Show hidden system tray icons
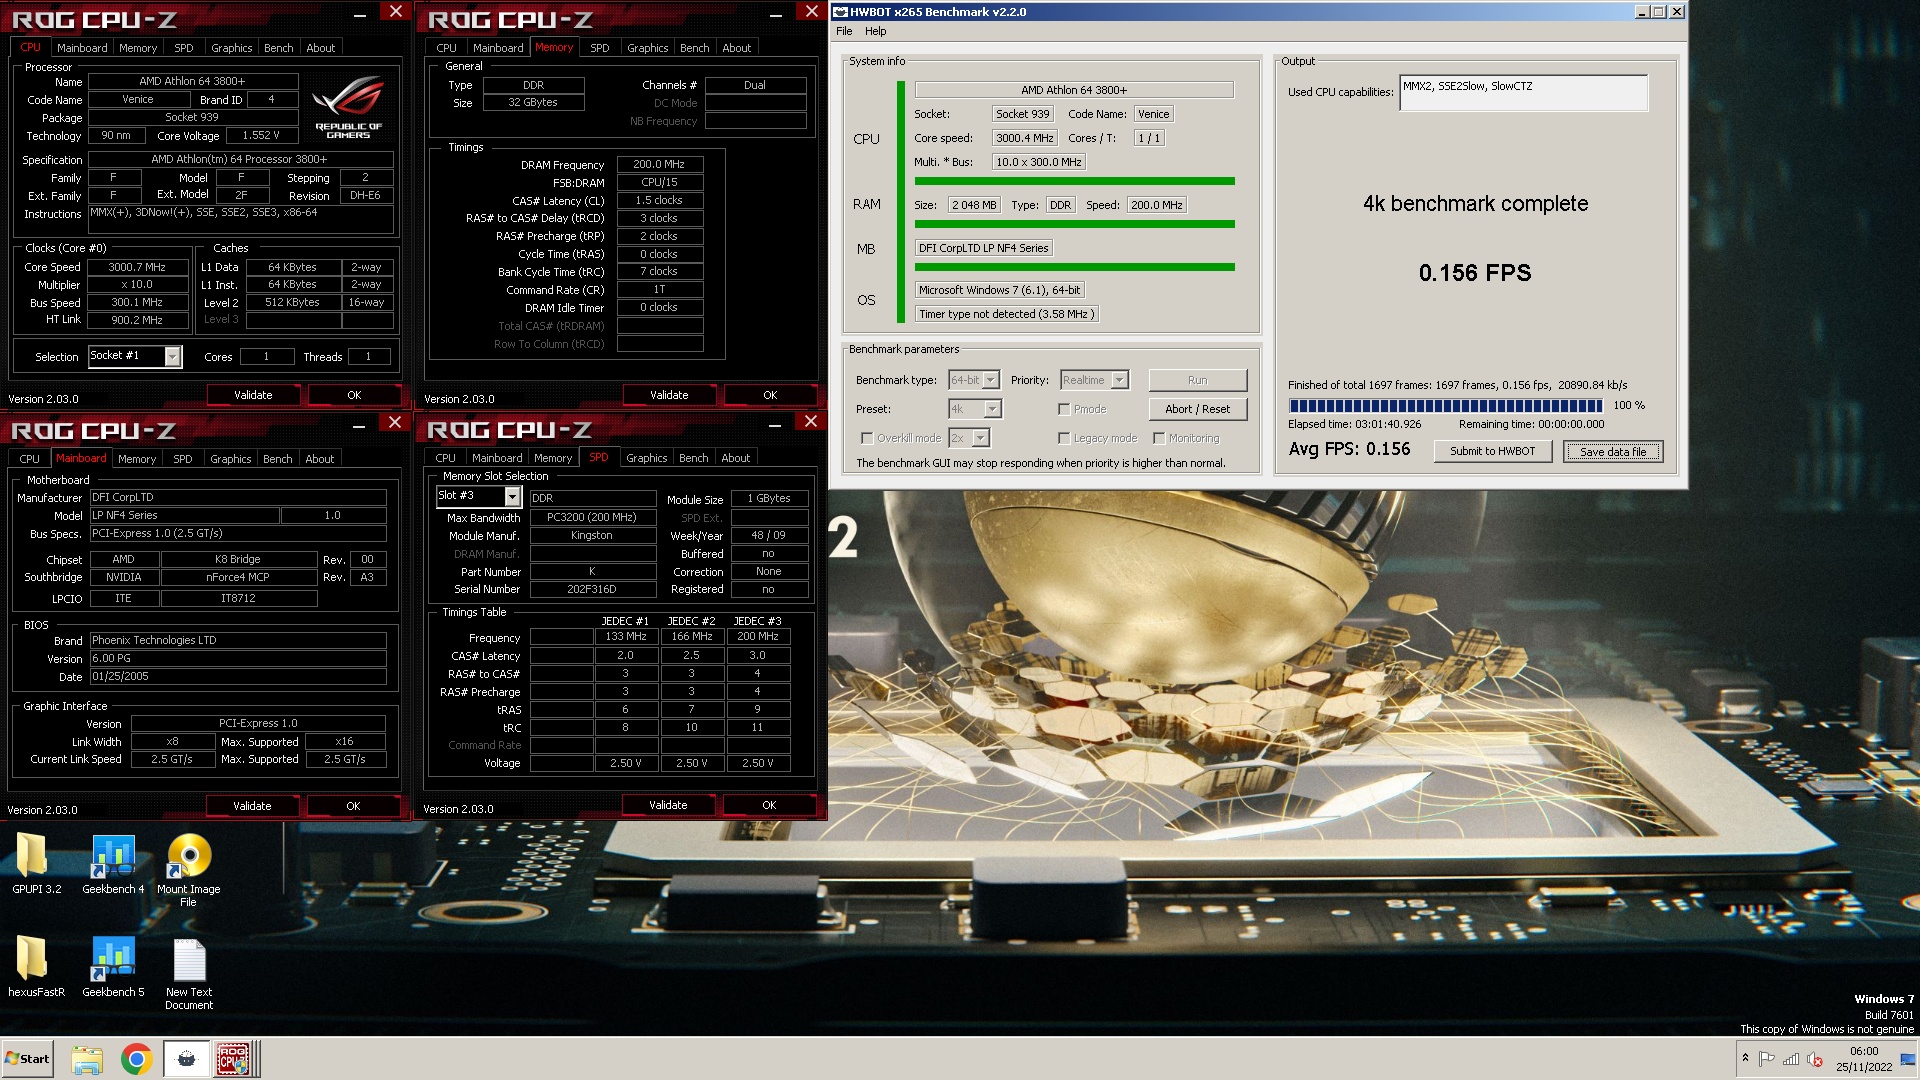The width and height of the screenshot is (1920, 1080). 1745,1058
